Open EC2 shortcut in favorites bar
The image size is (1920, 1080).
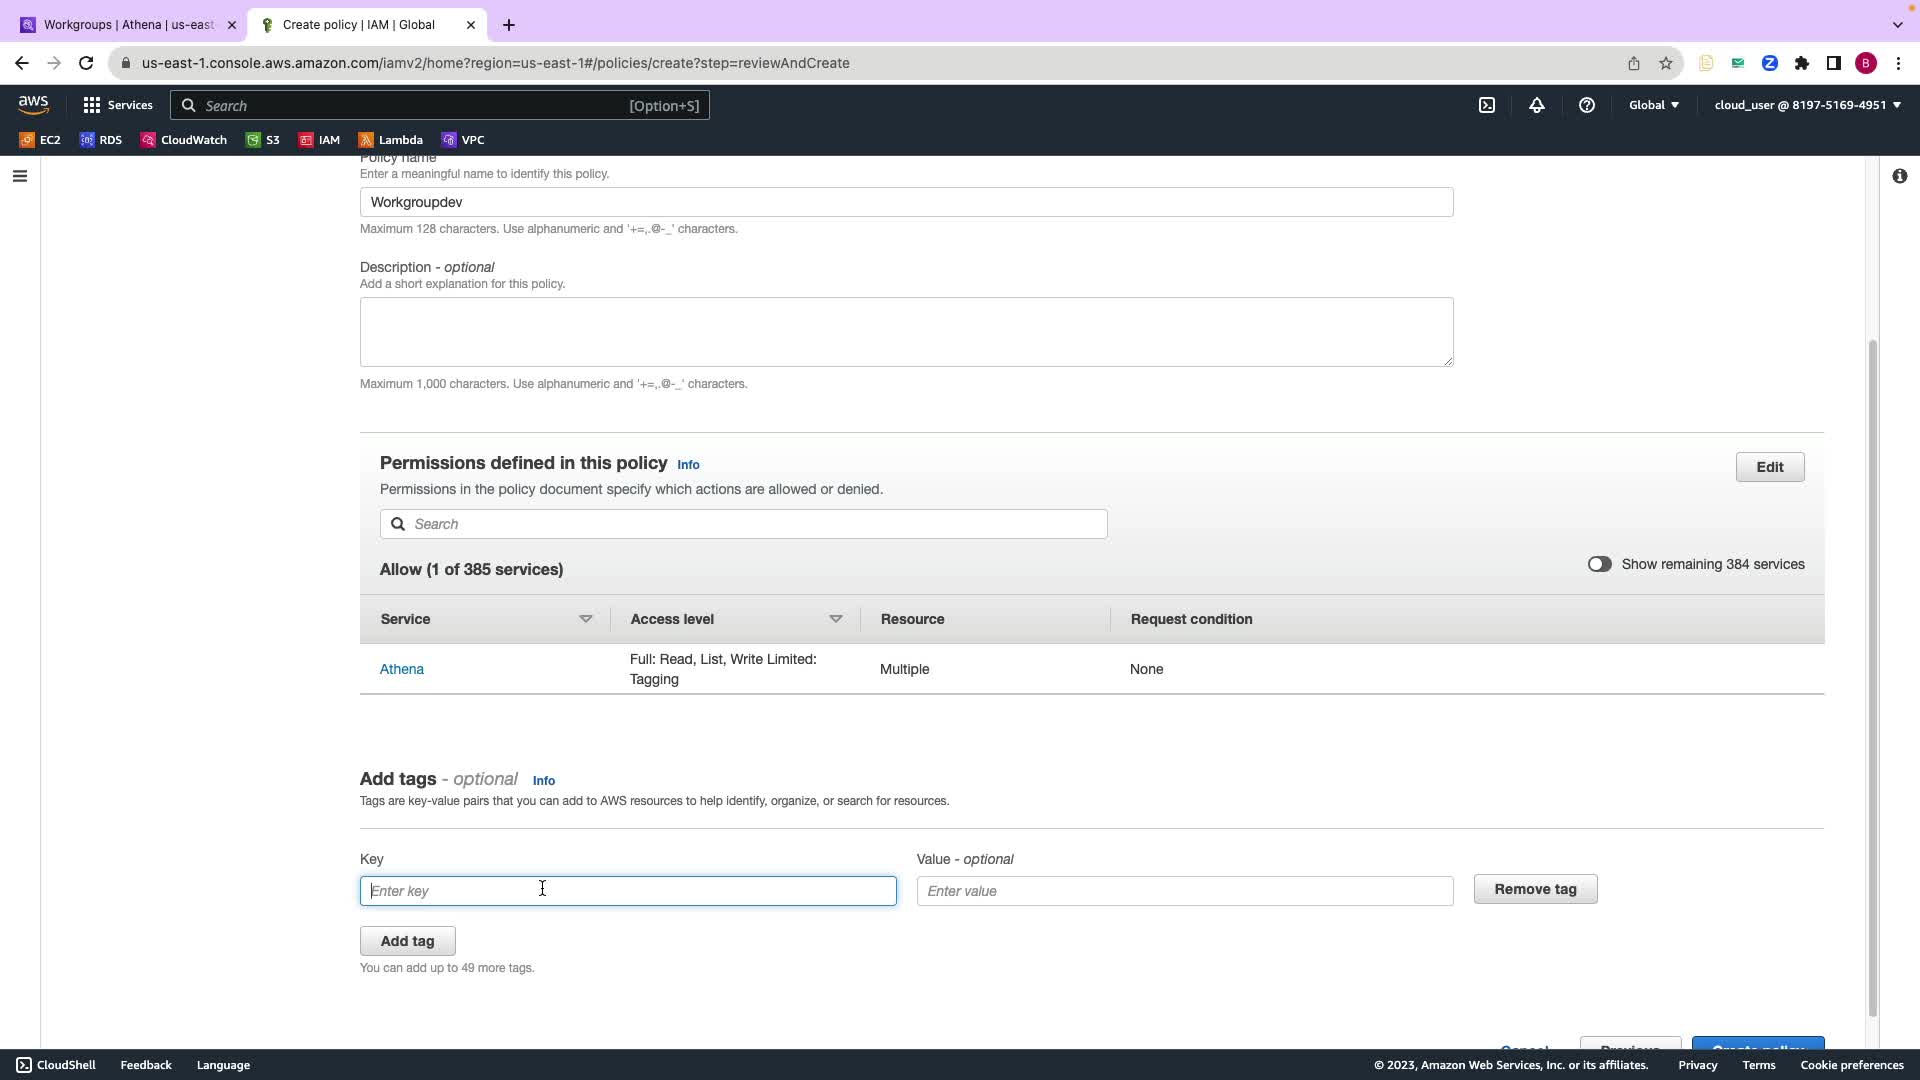click(x=40, y=140)
